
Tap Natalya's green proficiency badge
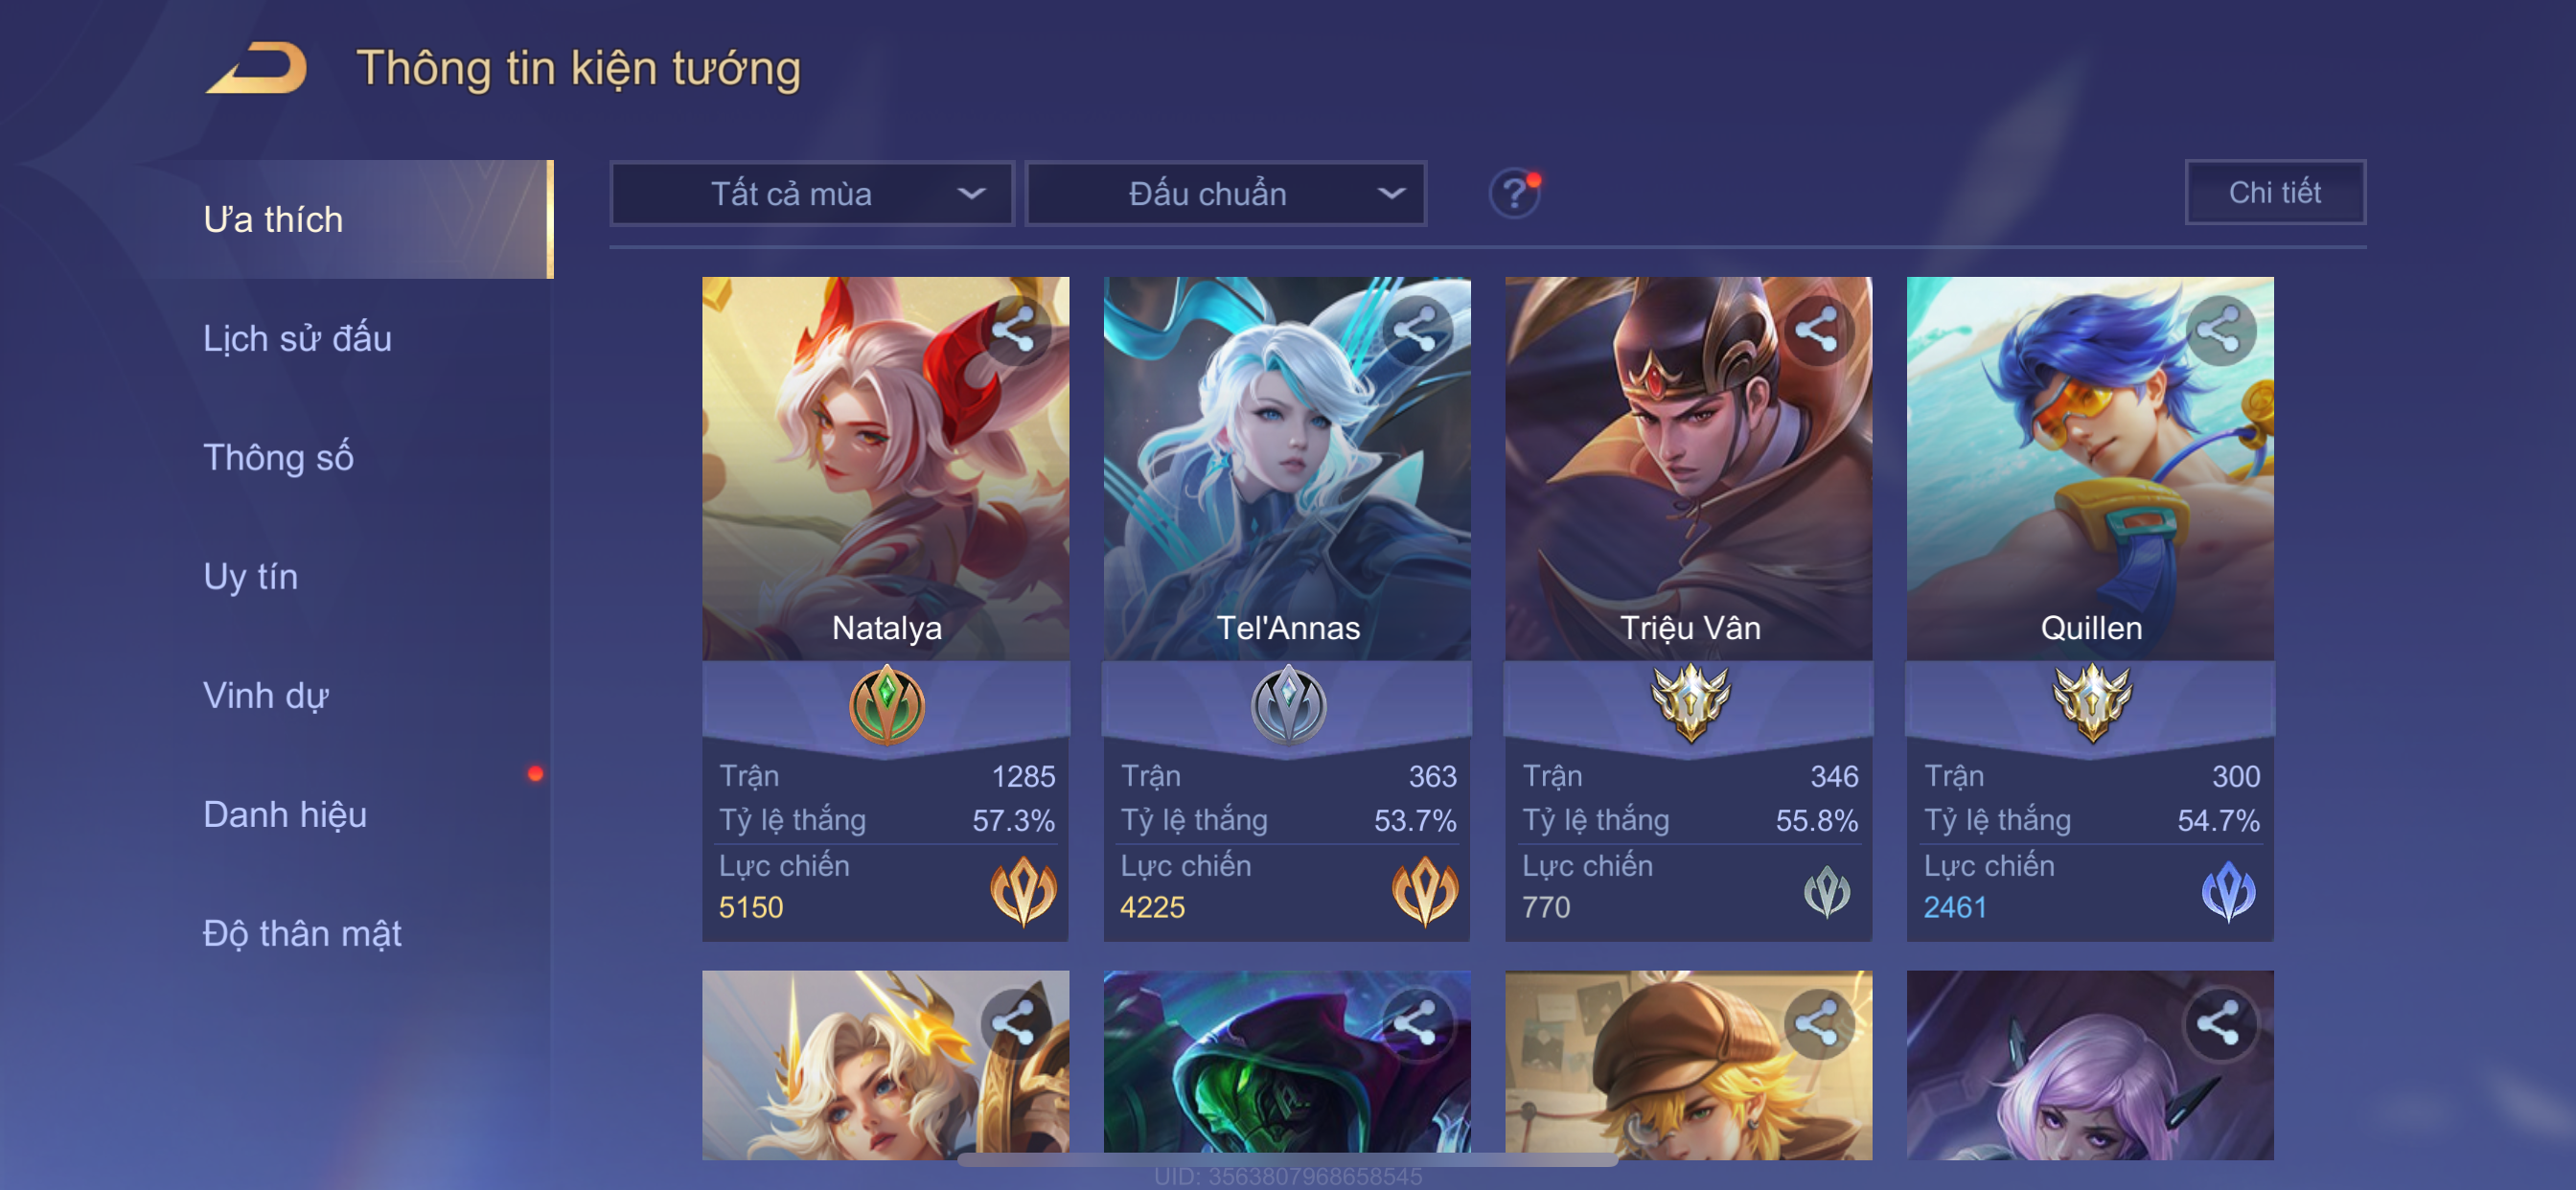(x=887, y=706)
